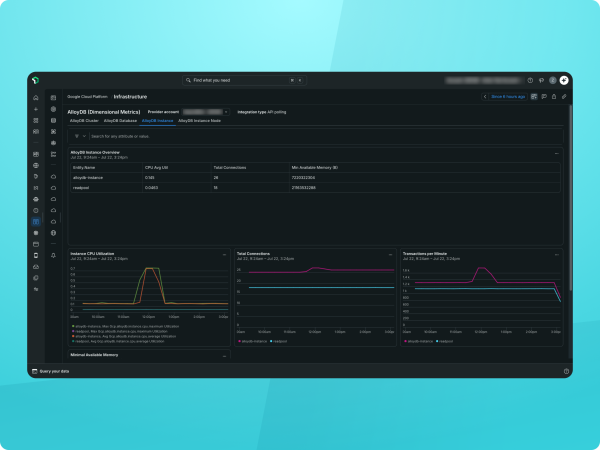600x450 pixels.
Task: Click the feedback speech icon in top bar
Action: (541, 80)
